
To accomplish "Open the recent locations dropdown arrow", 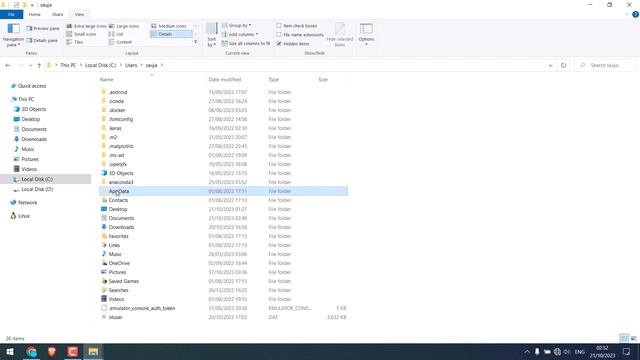I will (x=30, y=65).
